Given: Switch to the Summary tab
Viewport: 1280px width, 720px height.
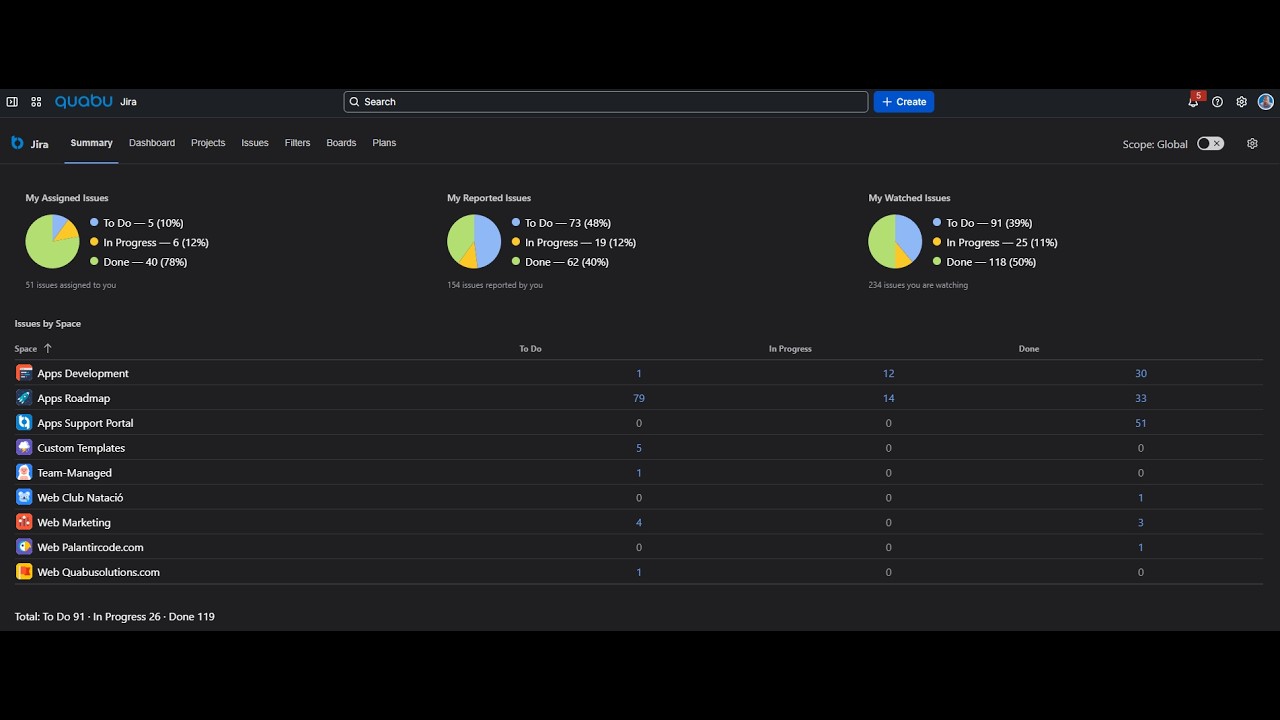Looking at the screenshot, I should [x=91, y=143].
